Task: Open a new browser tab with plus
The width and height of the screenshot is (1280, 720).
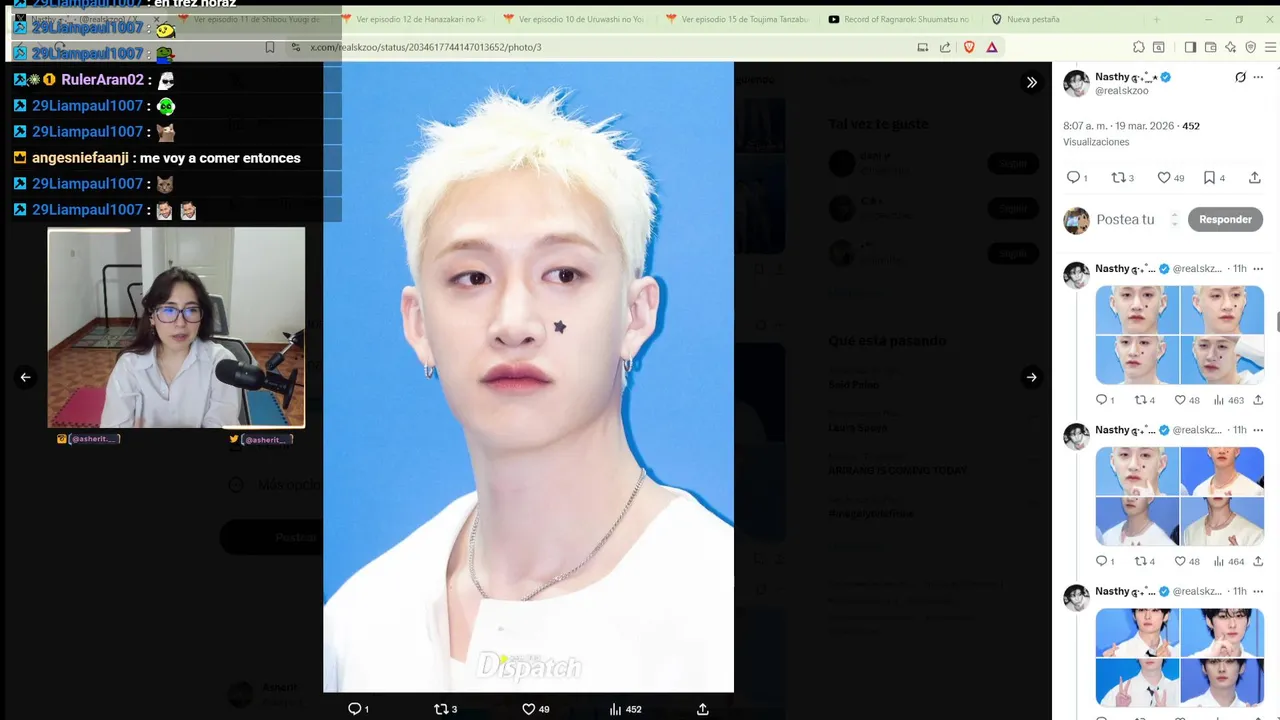Action: 1156,19
